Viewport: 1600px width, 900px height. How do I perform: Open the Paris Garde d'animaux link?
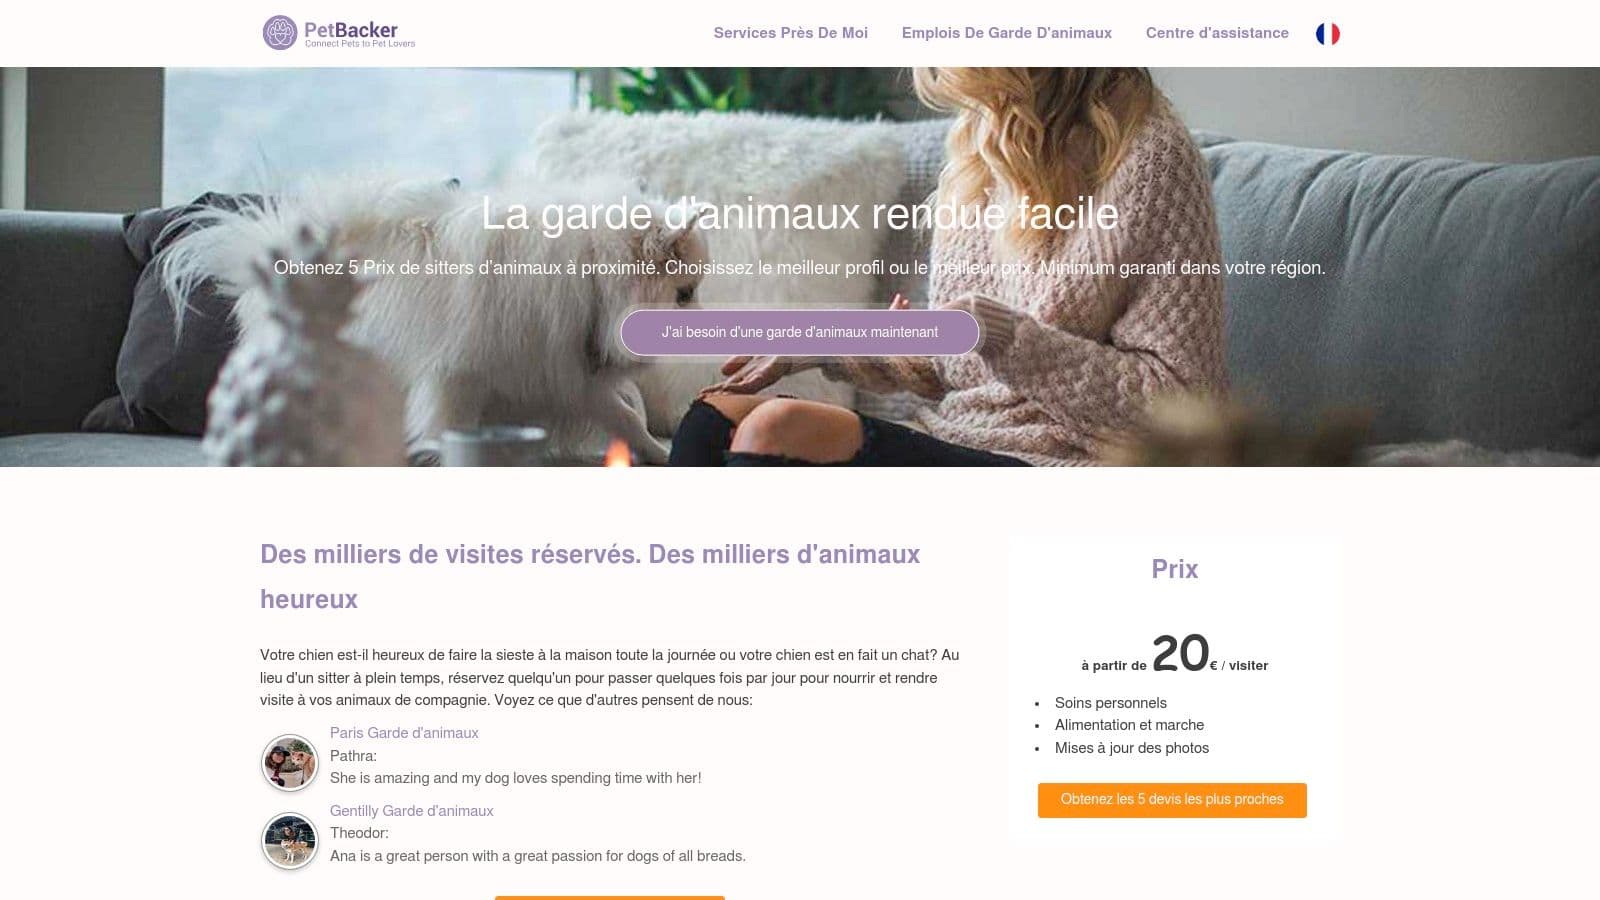coord(404,733)
